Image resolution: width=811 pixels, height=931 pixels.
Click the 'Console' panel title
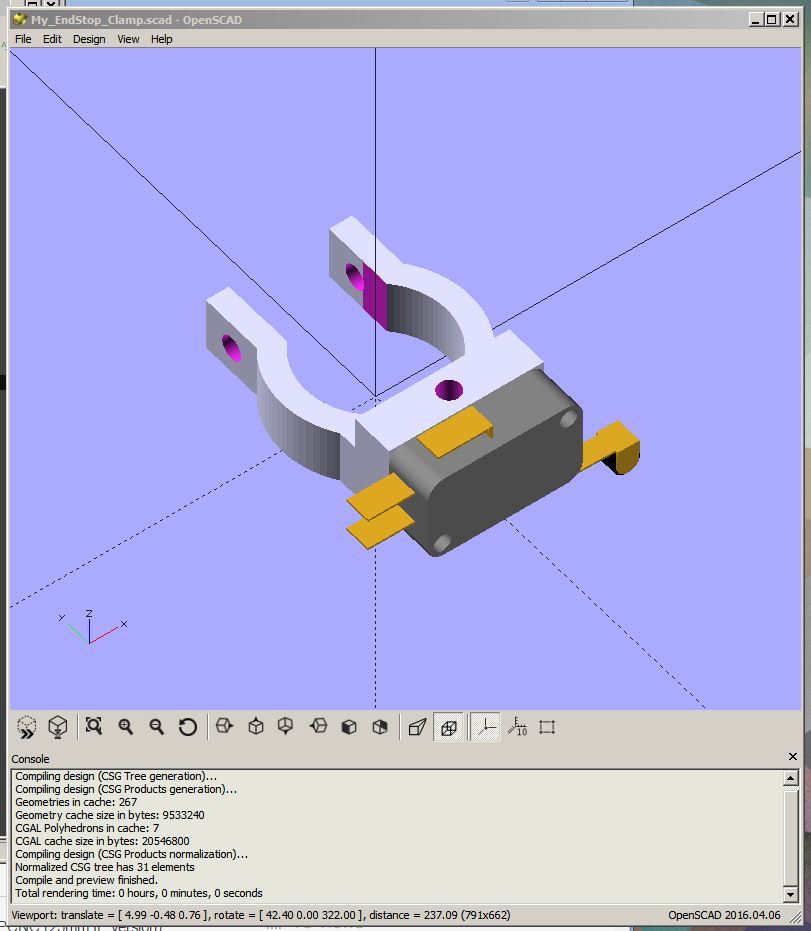coord(30,759)
